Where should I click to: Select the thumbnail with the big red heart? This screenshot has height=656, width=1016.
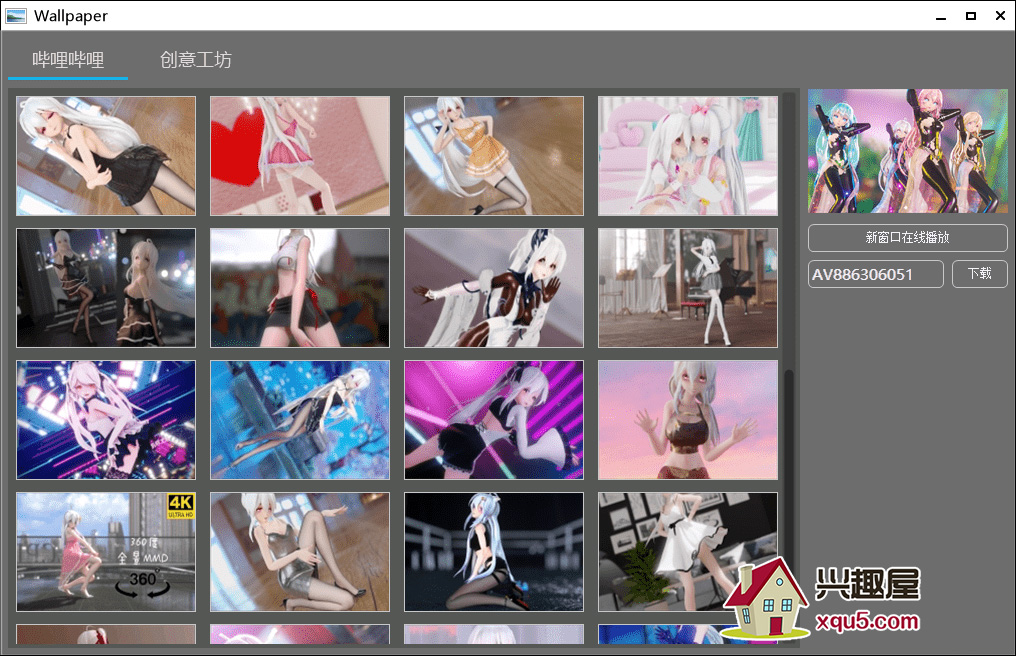tap(300, 156)
